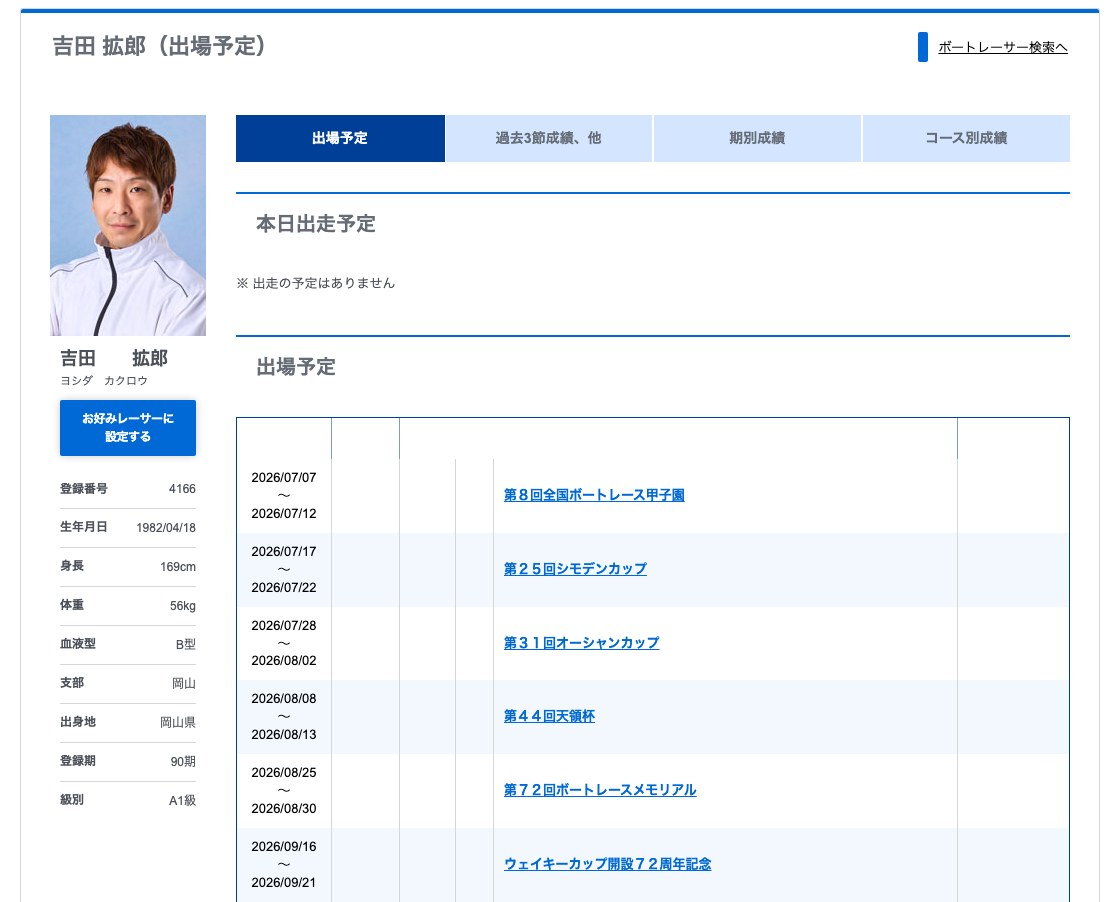
Task: Open the ボートレーサー検索へ link
Action: point(1002,47)
